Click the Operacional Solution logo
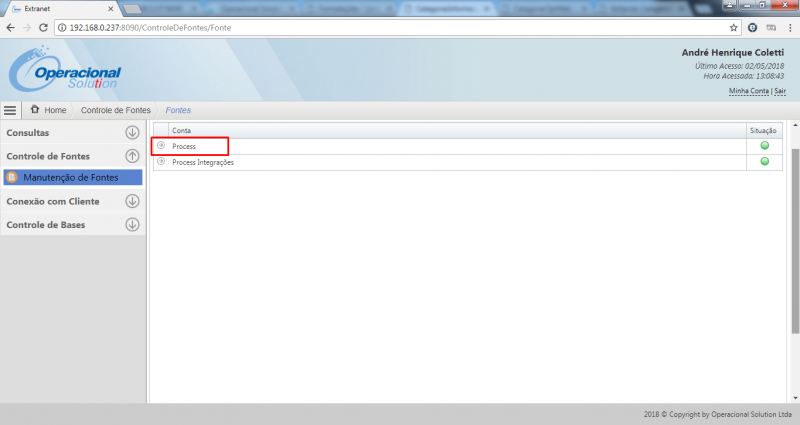This screenshot has width=800, height=425. (65, 72)
